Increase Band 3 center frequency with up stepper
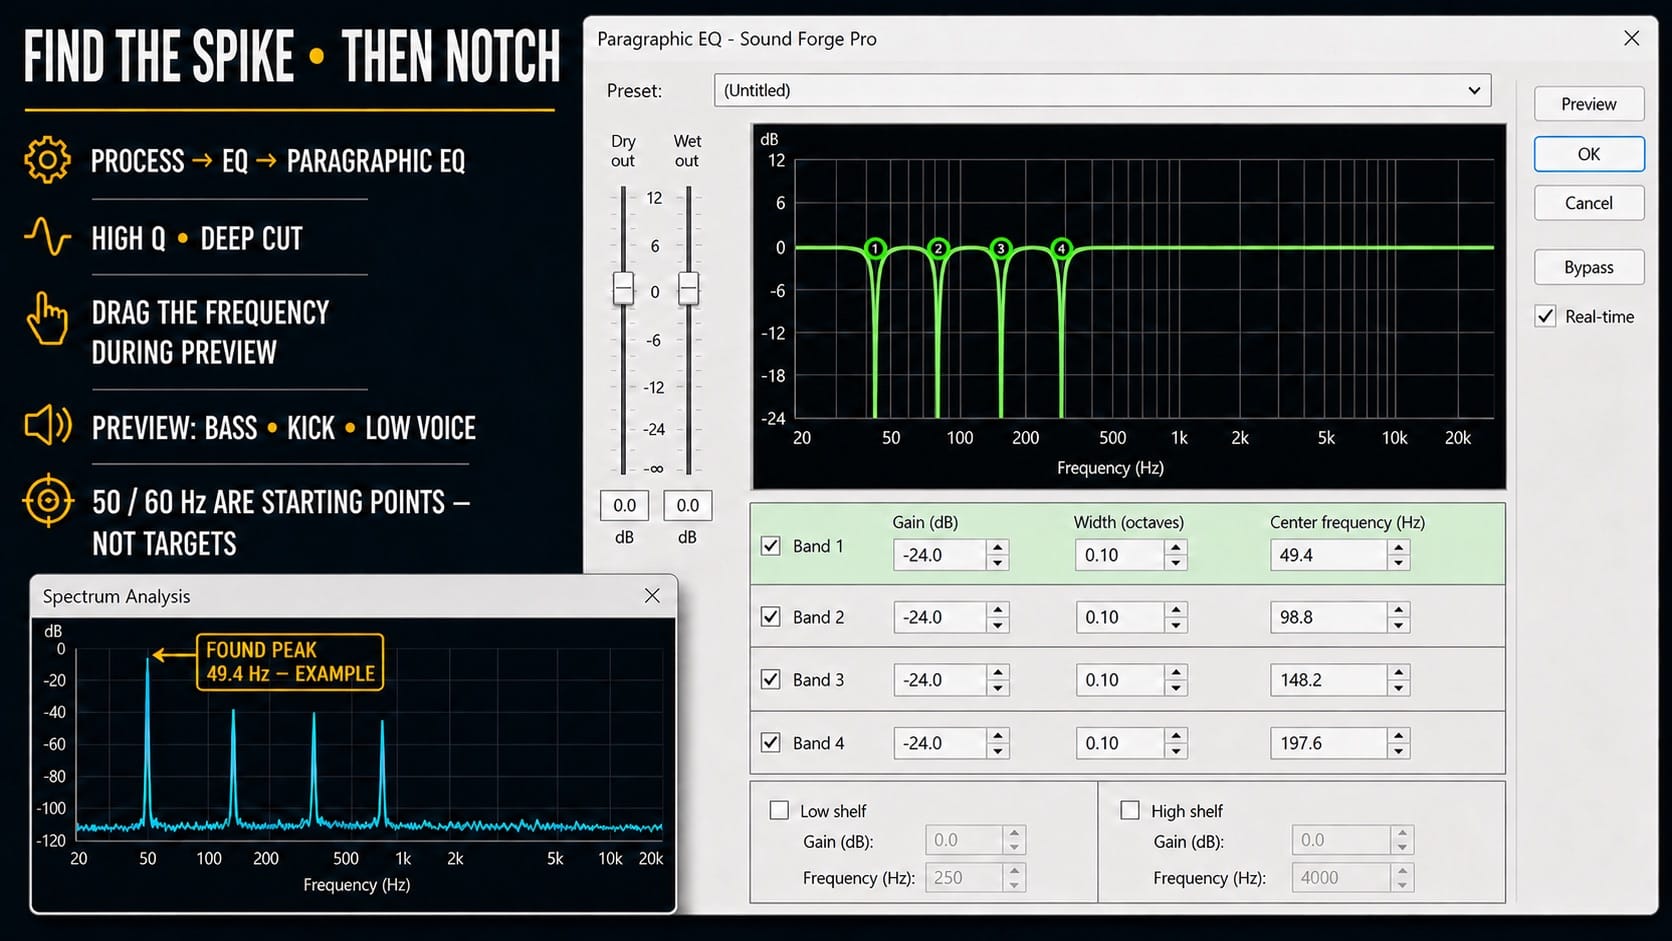 1399,672
